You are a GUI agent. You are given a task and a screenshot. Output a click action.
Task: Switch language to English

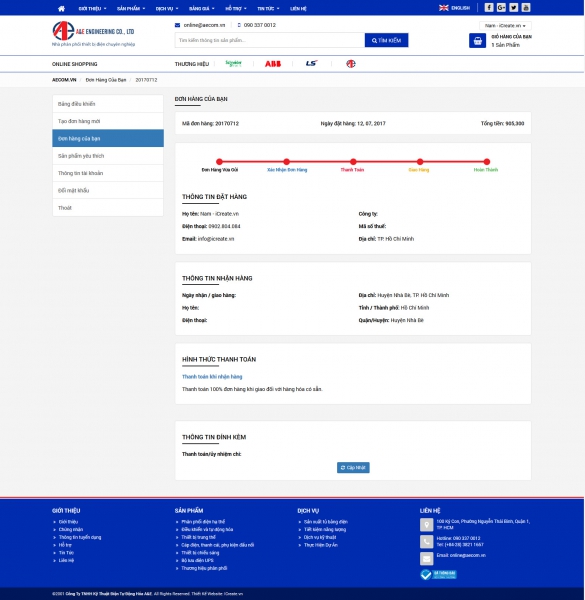(455, 8)
